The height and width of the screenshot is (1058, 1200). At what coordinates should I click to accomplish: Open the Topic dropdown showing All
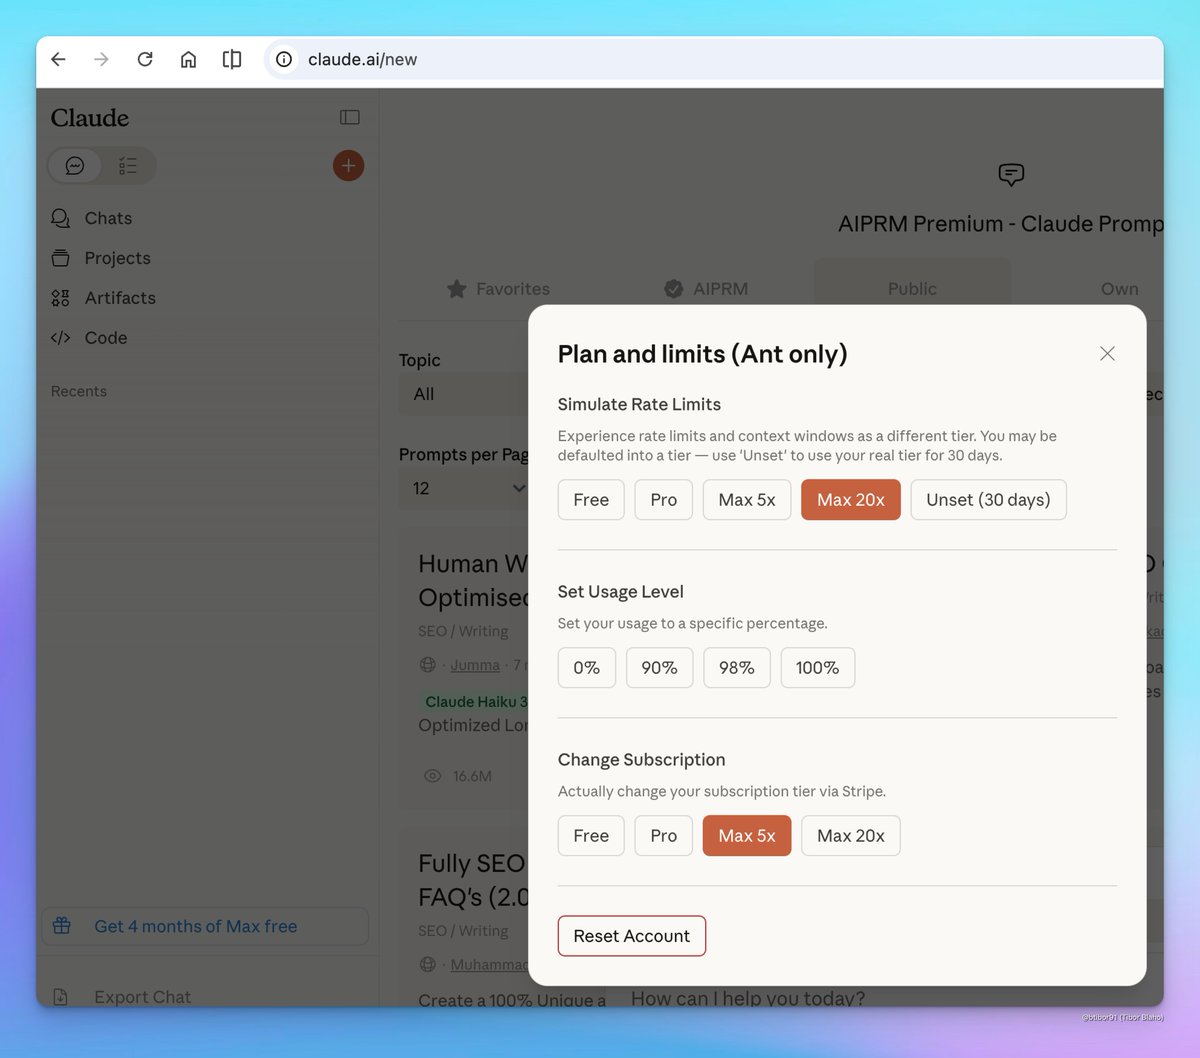tap(464, 394)
